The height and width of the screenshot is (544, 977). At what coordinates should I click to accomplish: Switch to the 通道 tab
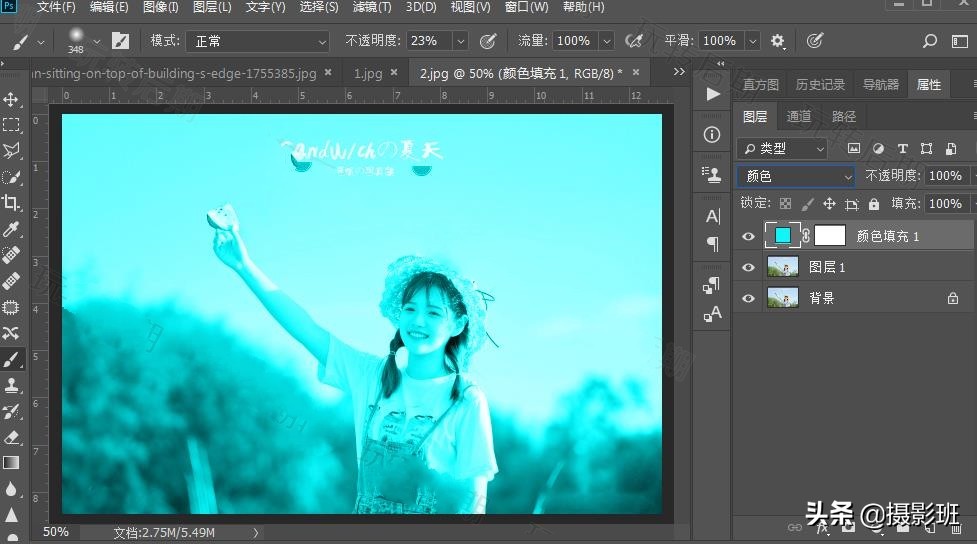[799, 116]
